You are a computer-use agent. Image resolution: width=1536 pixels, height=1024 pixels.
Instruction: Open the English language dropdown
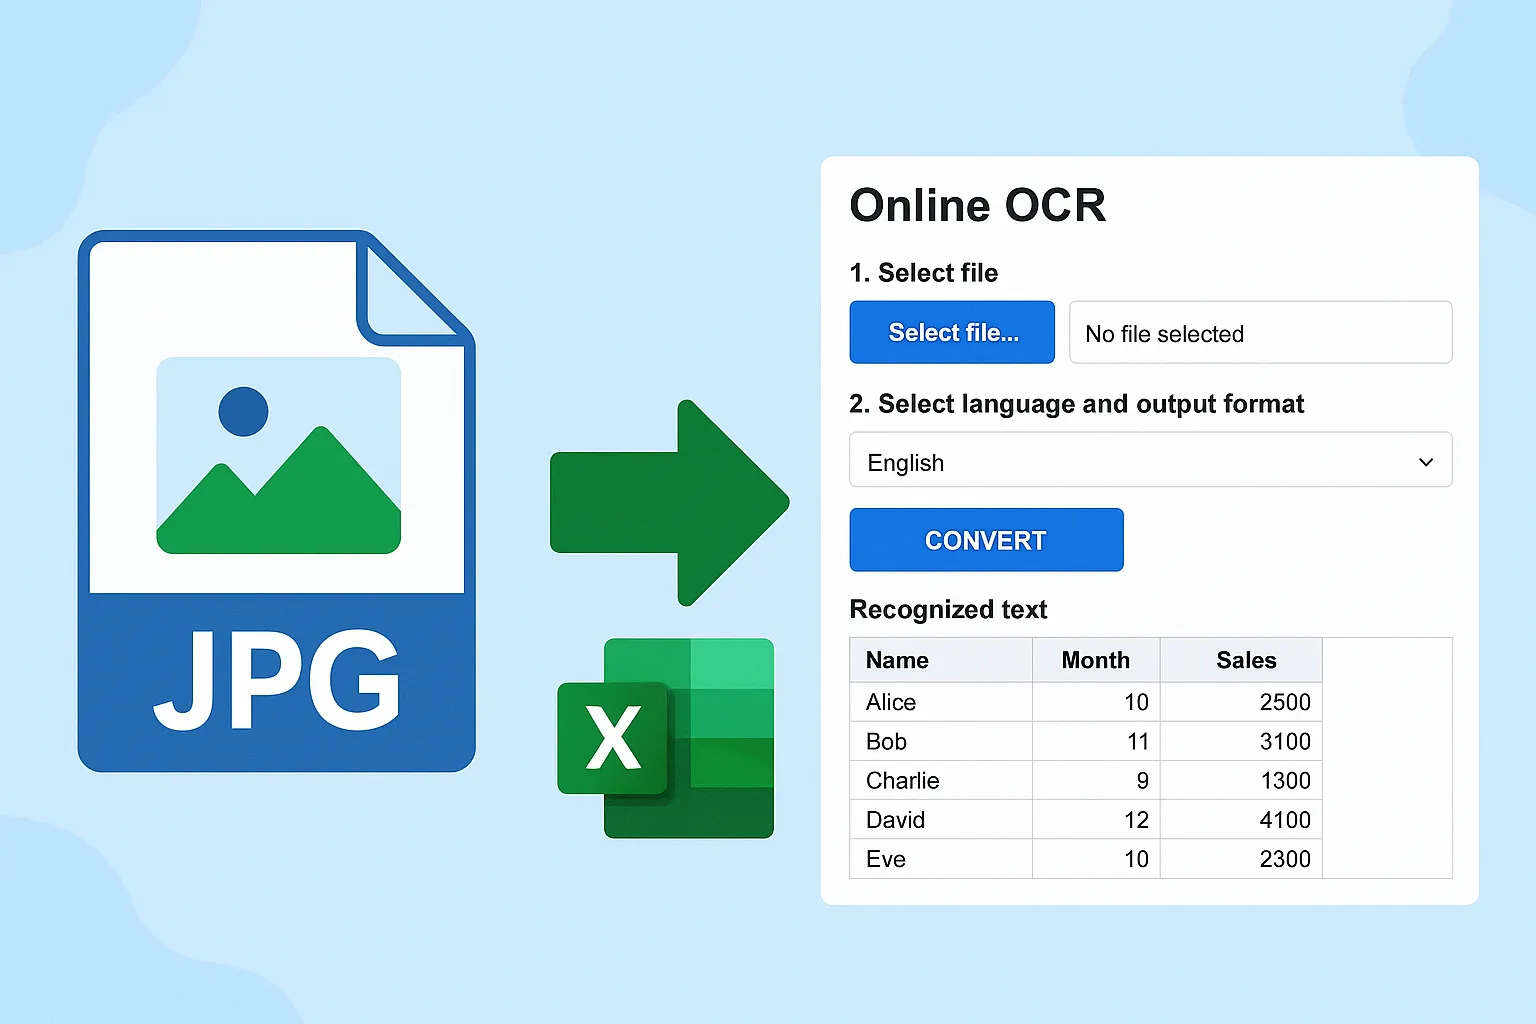[x=1150, y=460]
